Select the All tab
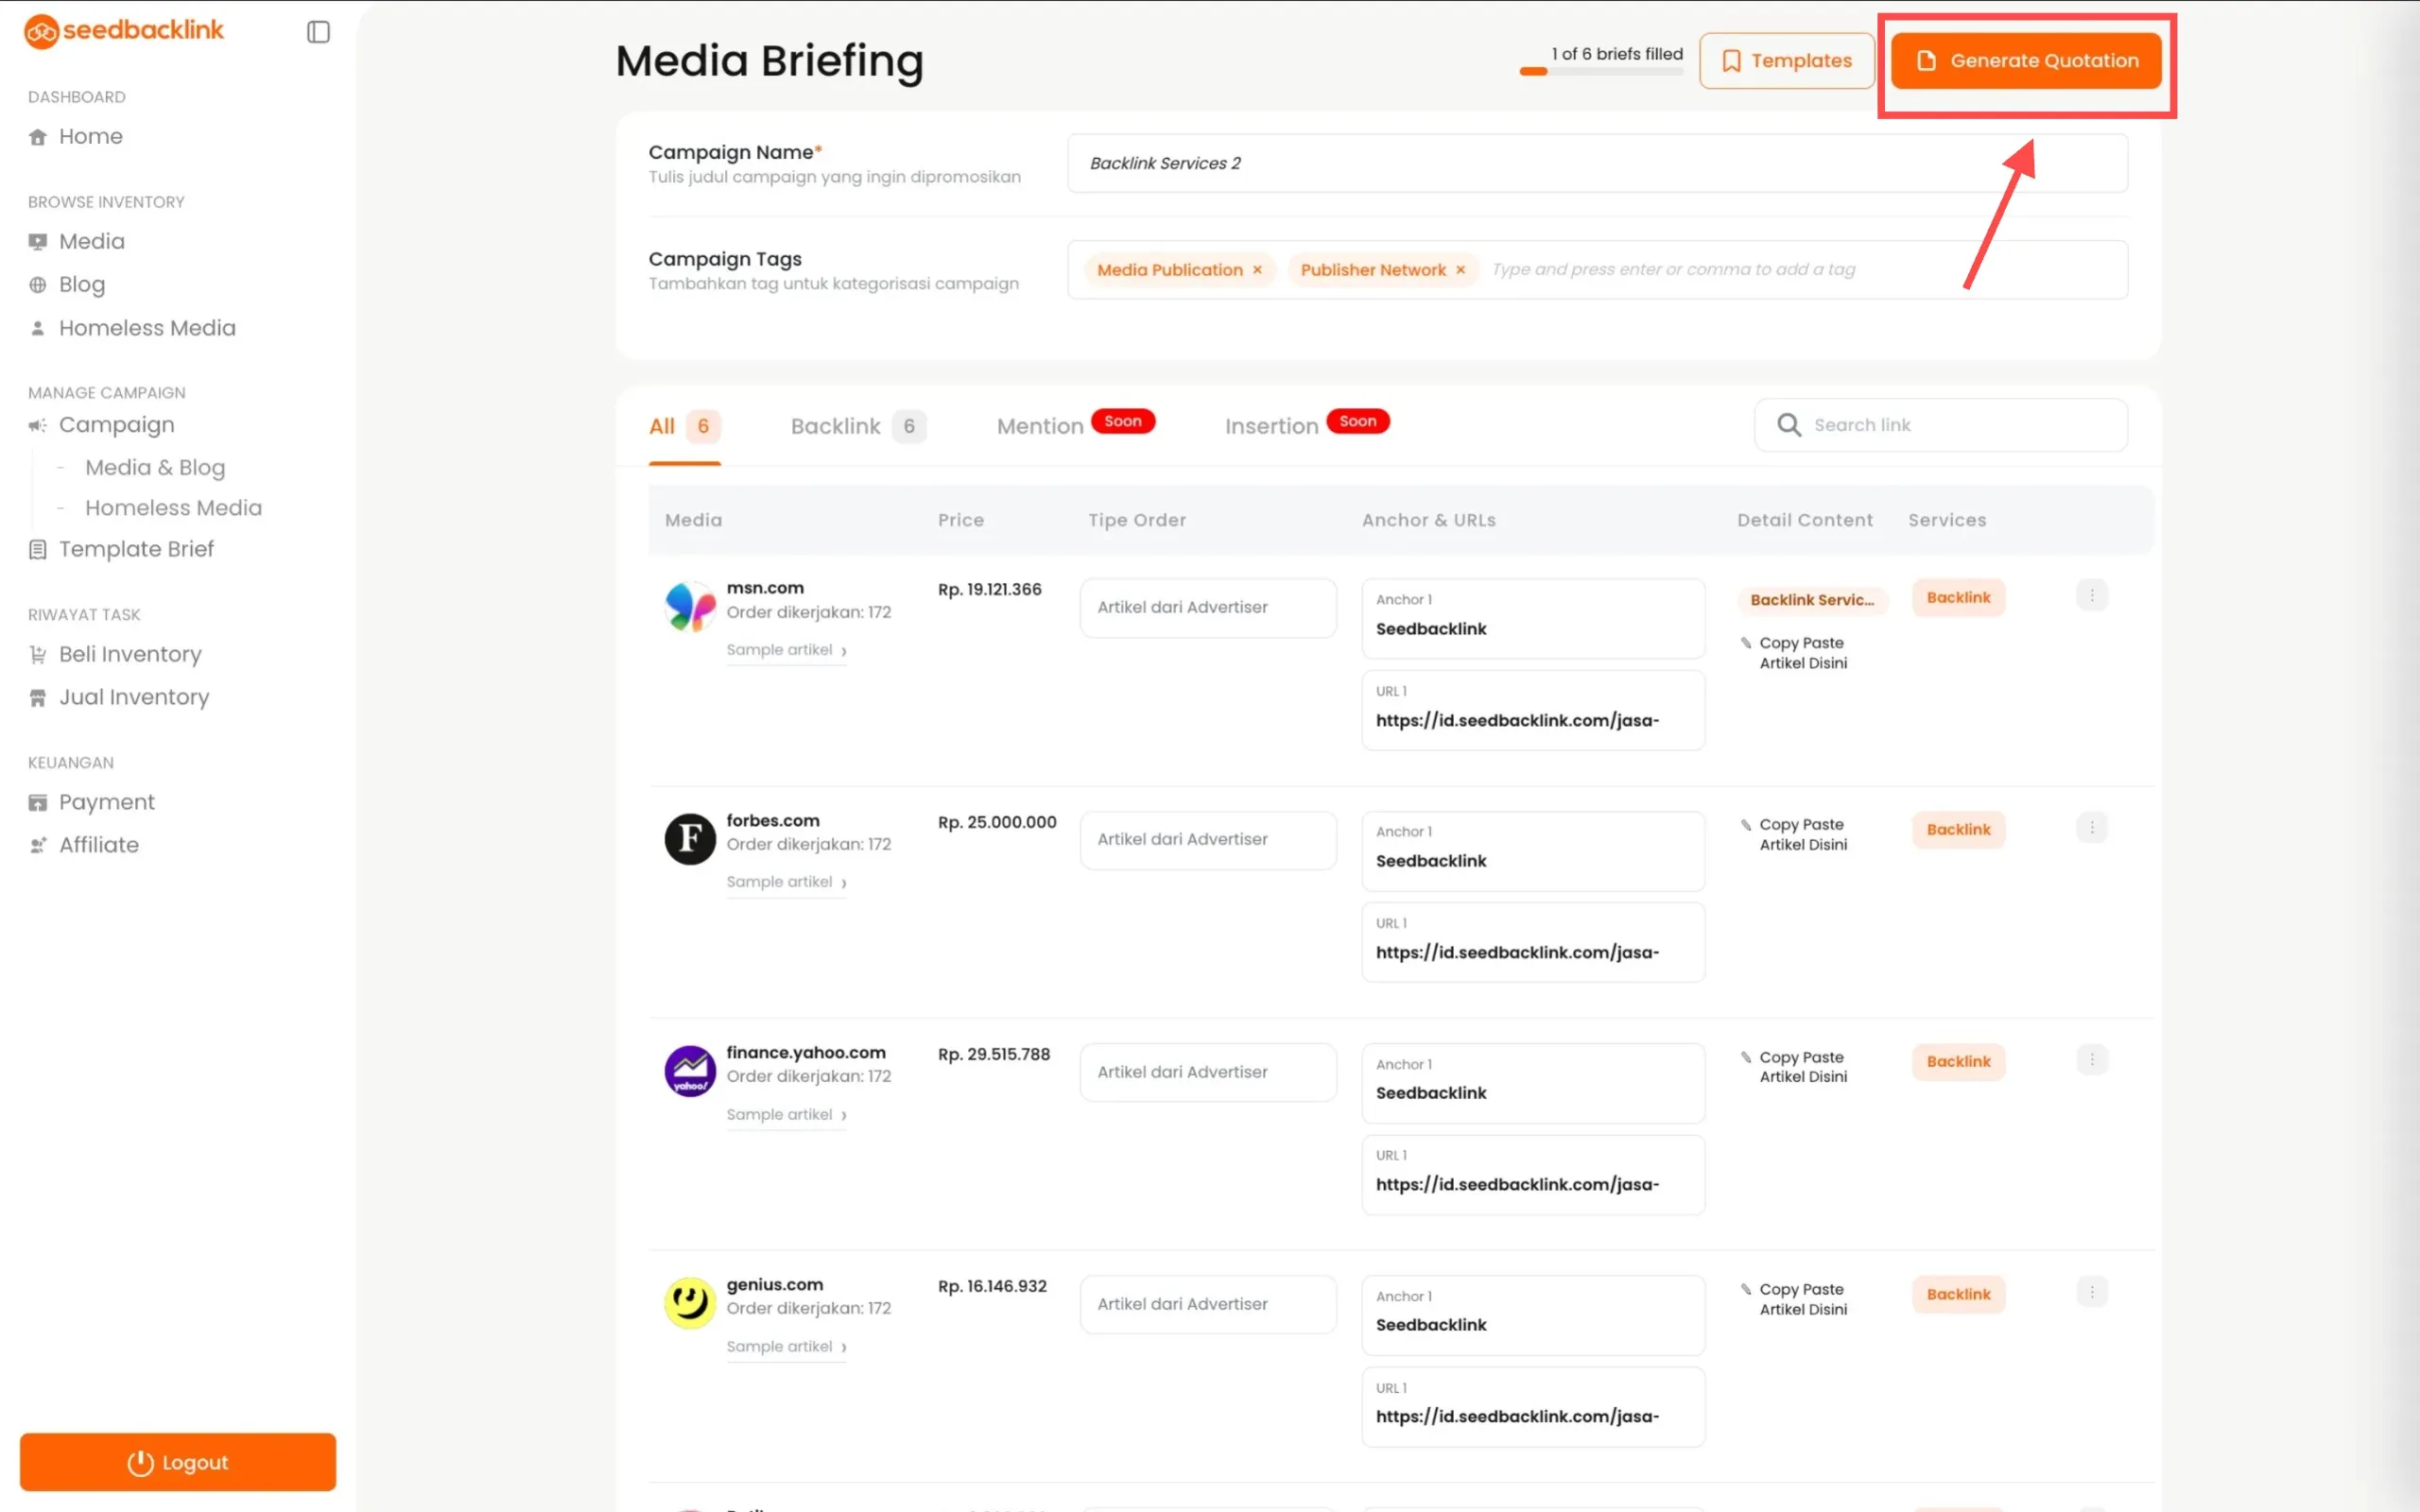Screen dimensions: 2420x1512 tap(684, 426)
